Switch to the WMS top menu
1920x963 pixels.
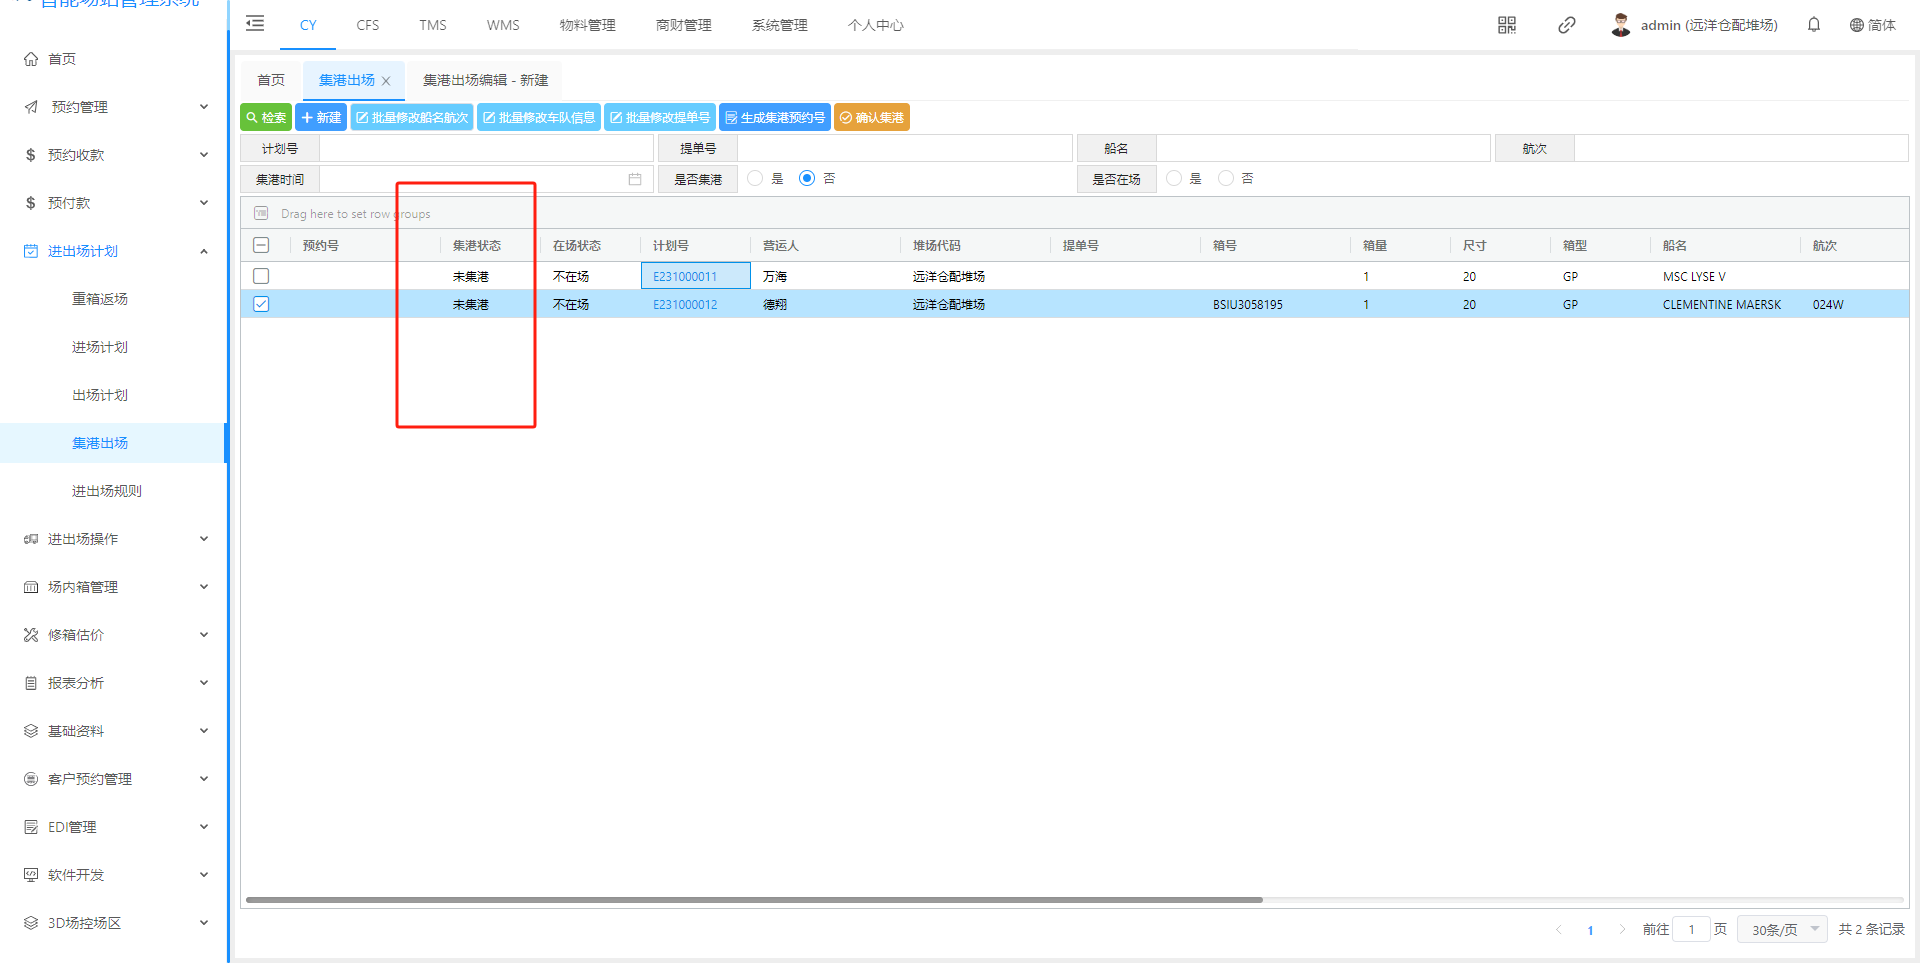(503, 25)
